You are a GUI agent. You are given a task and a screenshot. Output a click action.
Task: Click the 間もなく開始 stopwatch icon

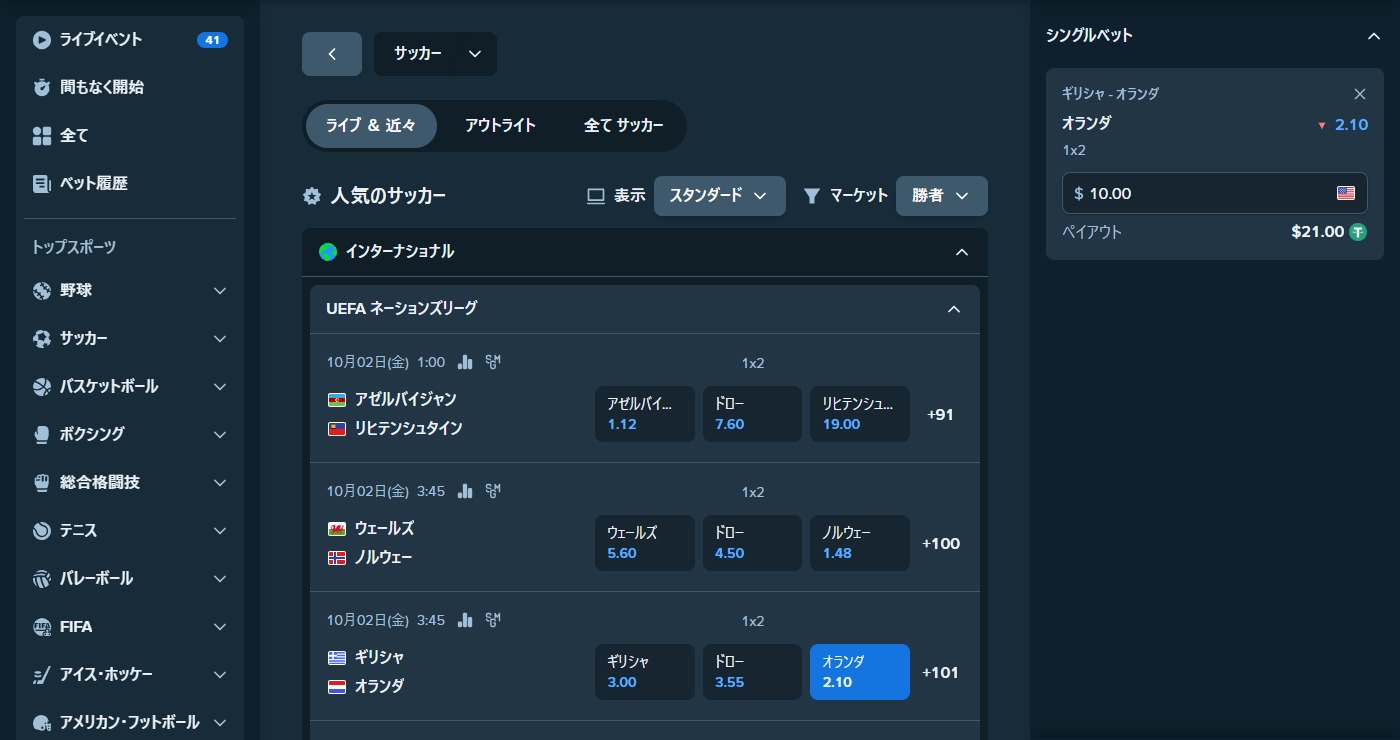pyautogui.click(x=41, y=88)
